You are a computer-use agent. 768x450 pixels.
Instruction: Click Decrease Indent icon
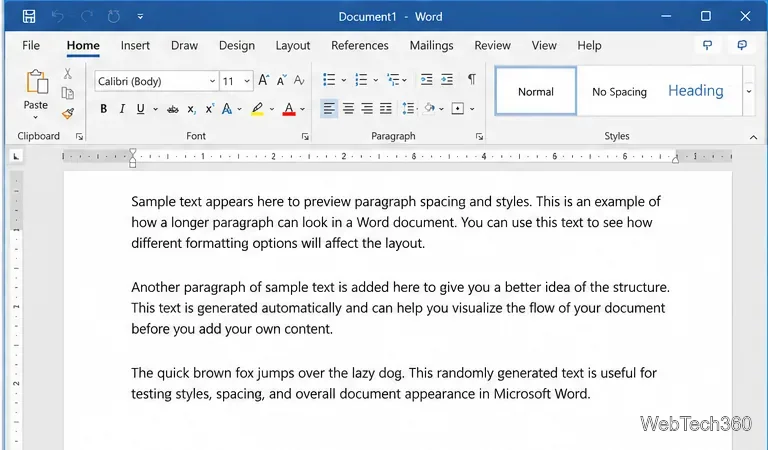point(427,79)
